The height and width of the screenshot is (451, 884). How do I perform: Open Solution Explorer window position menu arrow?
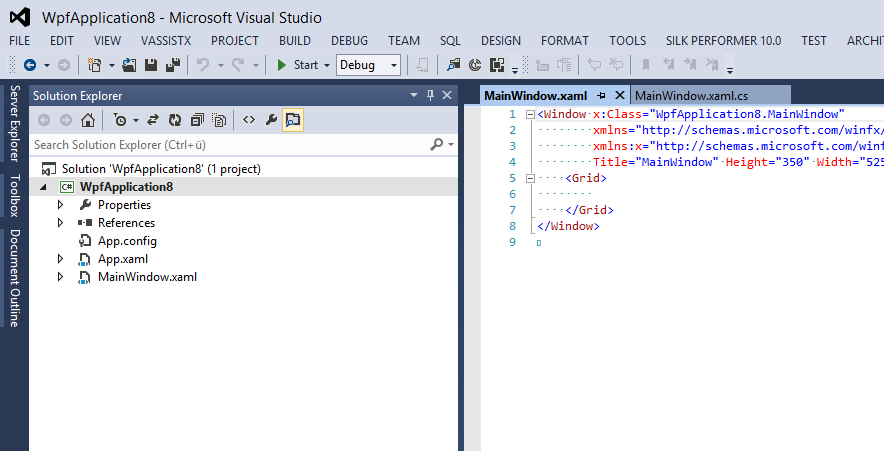tap(414, 95)
